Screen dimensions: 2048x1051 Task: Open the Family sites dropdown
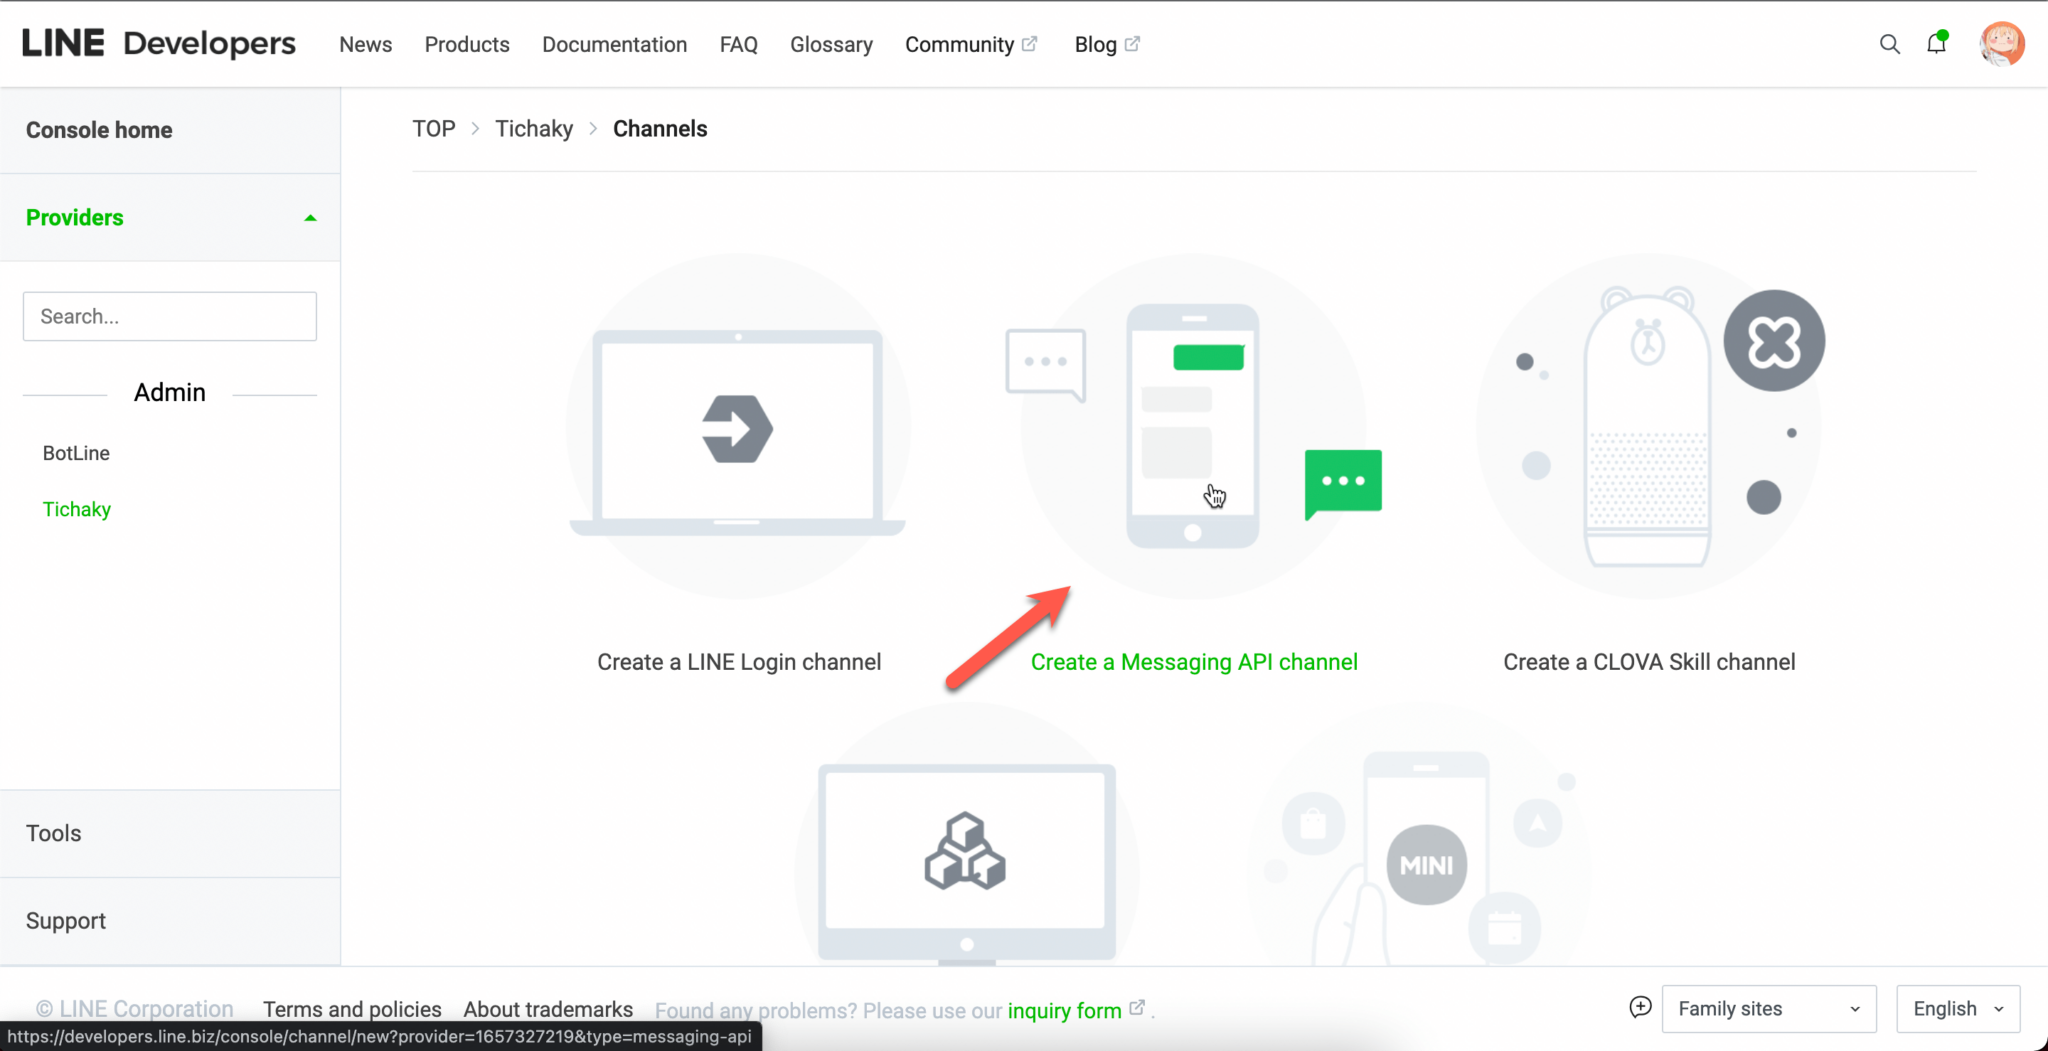1768,1009
